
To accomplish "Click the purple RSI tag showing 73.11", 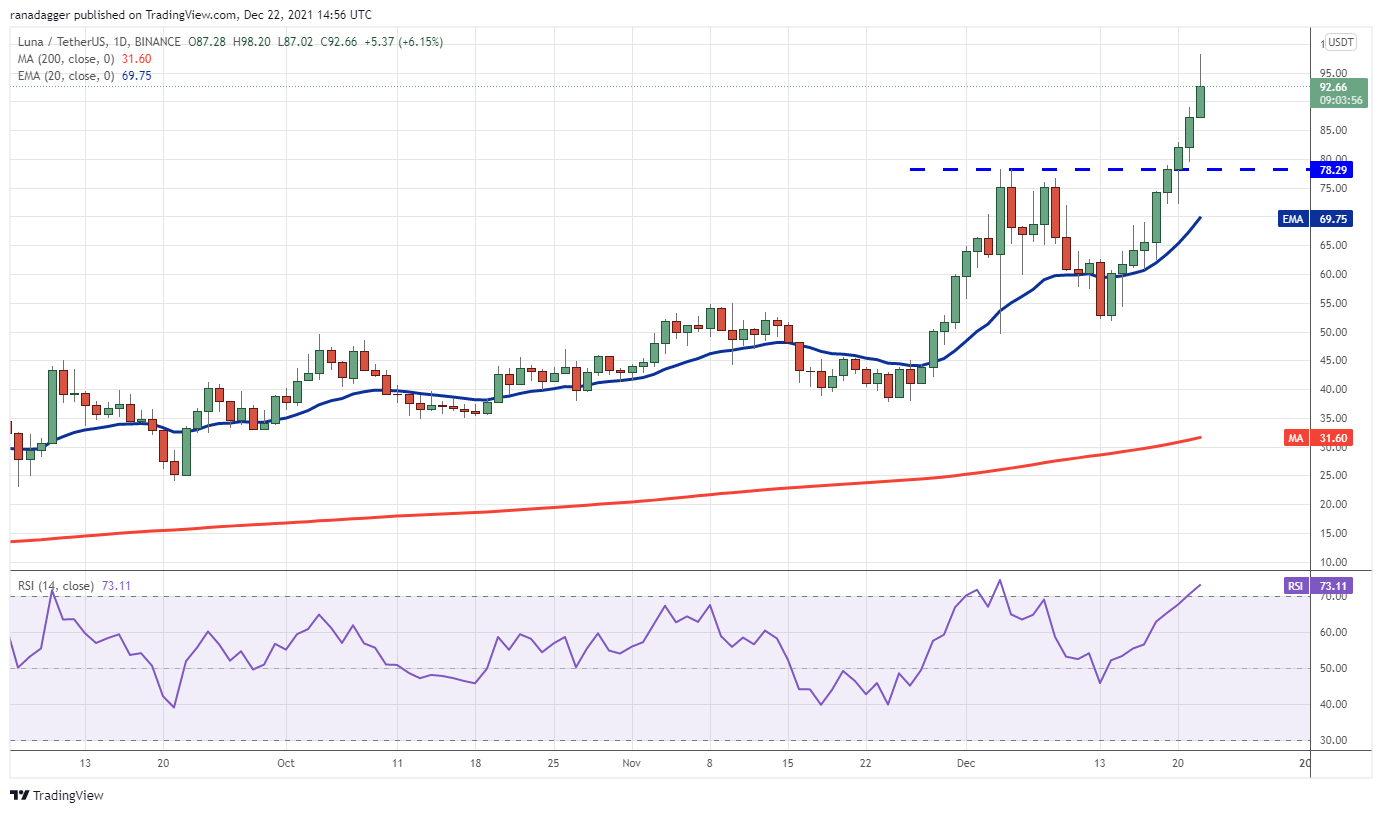I will [1295, 586].
